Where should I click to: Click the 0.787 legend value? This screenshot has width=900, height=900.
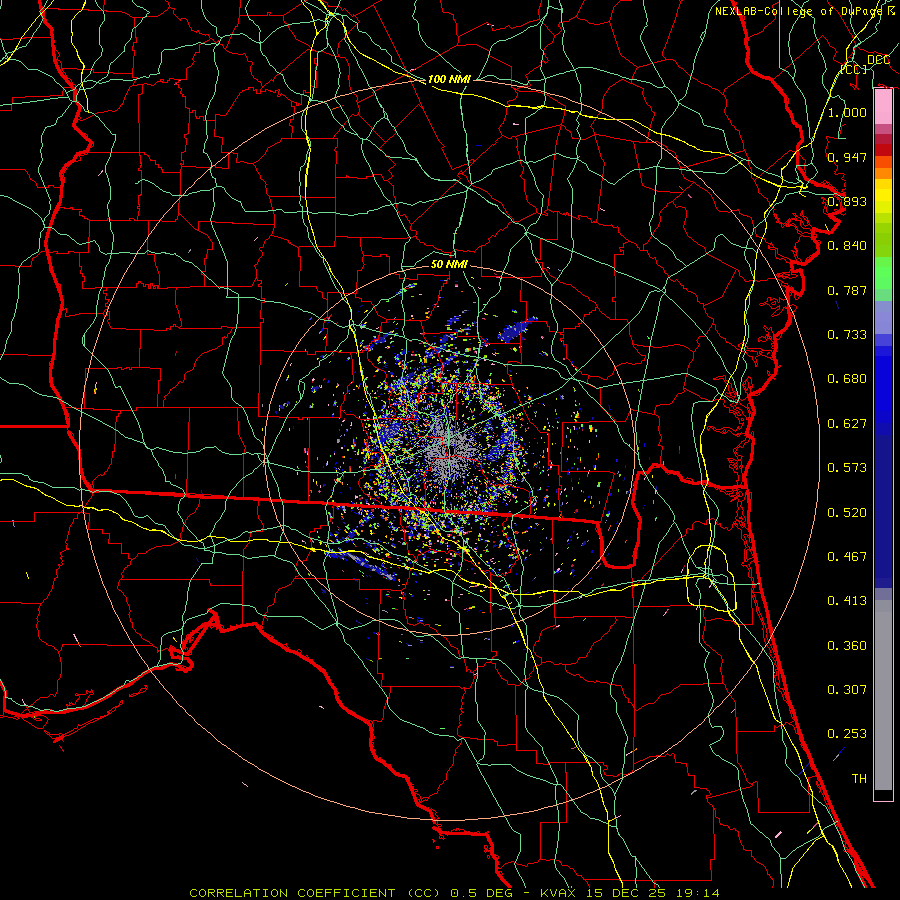click(x=847, y=290)
